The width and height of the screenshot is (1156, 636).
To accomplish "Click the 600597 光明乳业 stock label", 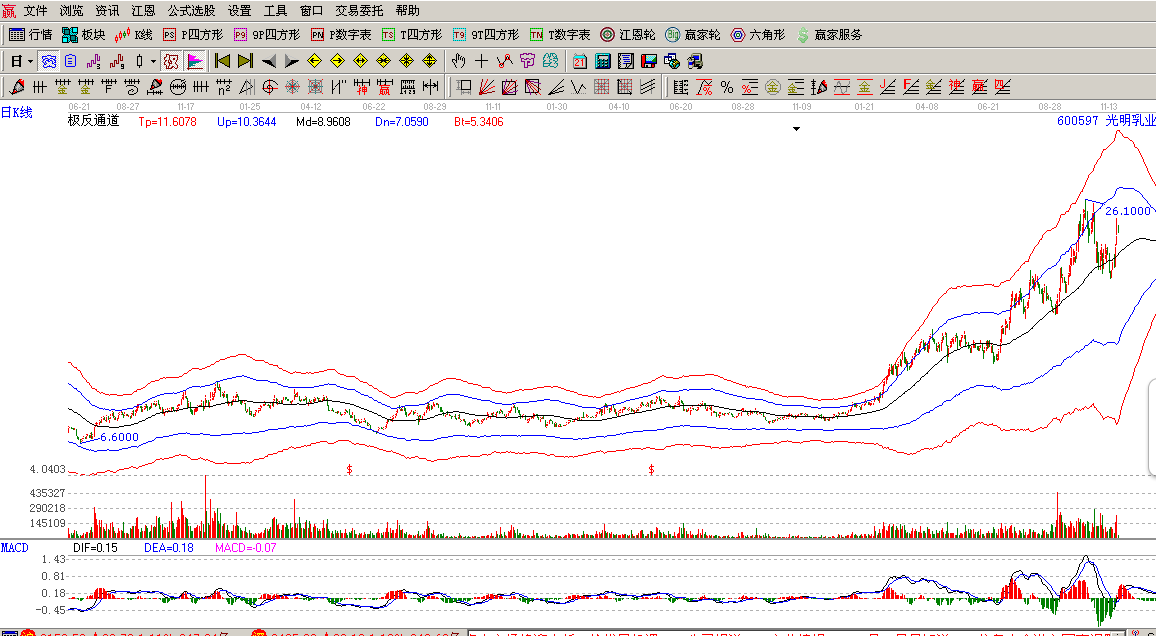I will pyautogui.click(x=1105, y=121).
